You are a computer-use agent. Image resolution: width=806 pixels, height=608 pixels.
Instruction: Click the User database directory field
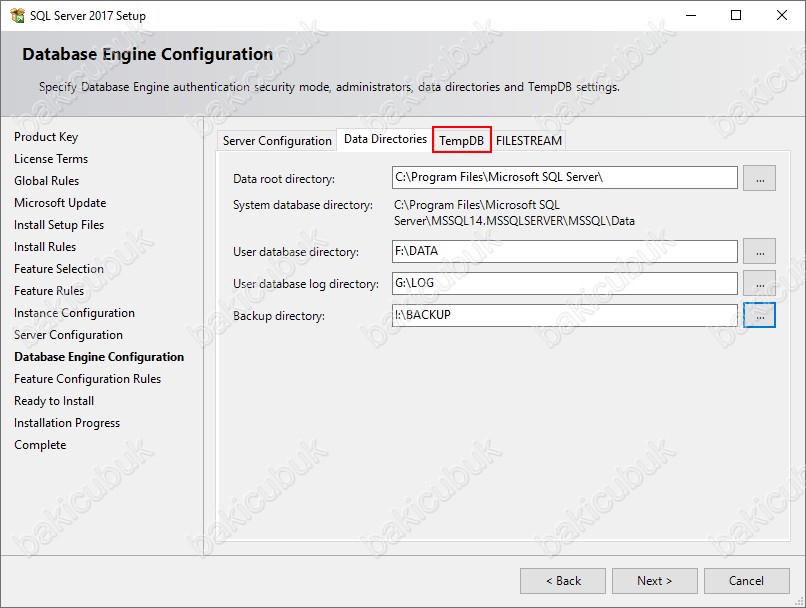coord(564,251)
